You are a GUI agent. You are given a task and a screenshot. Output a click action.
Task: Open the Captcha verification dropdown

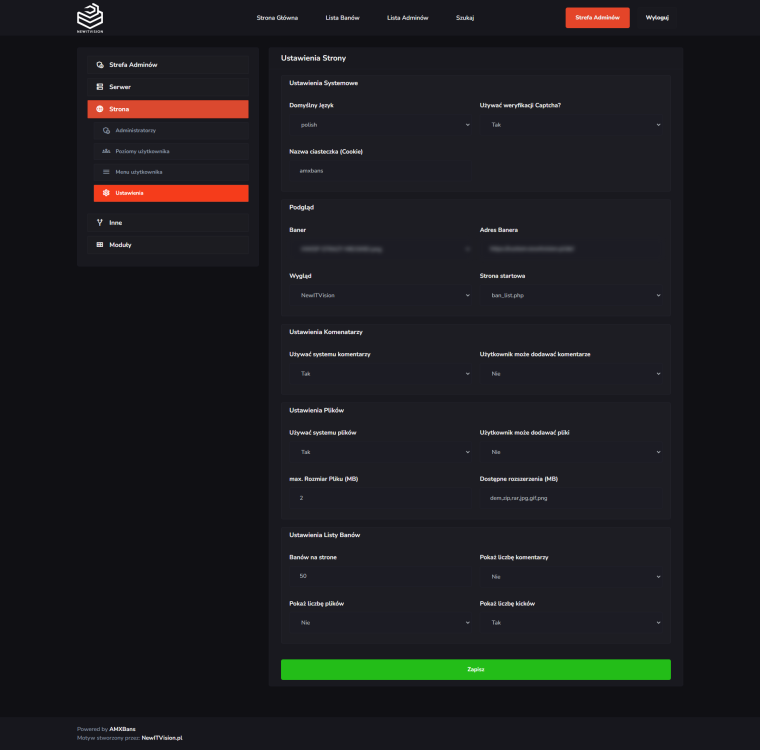click(x=571, y=125)
